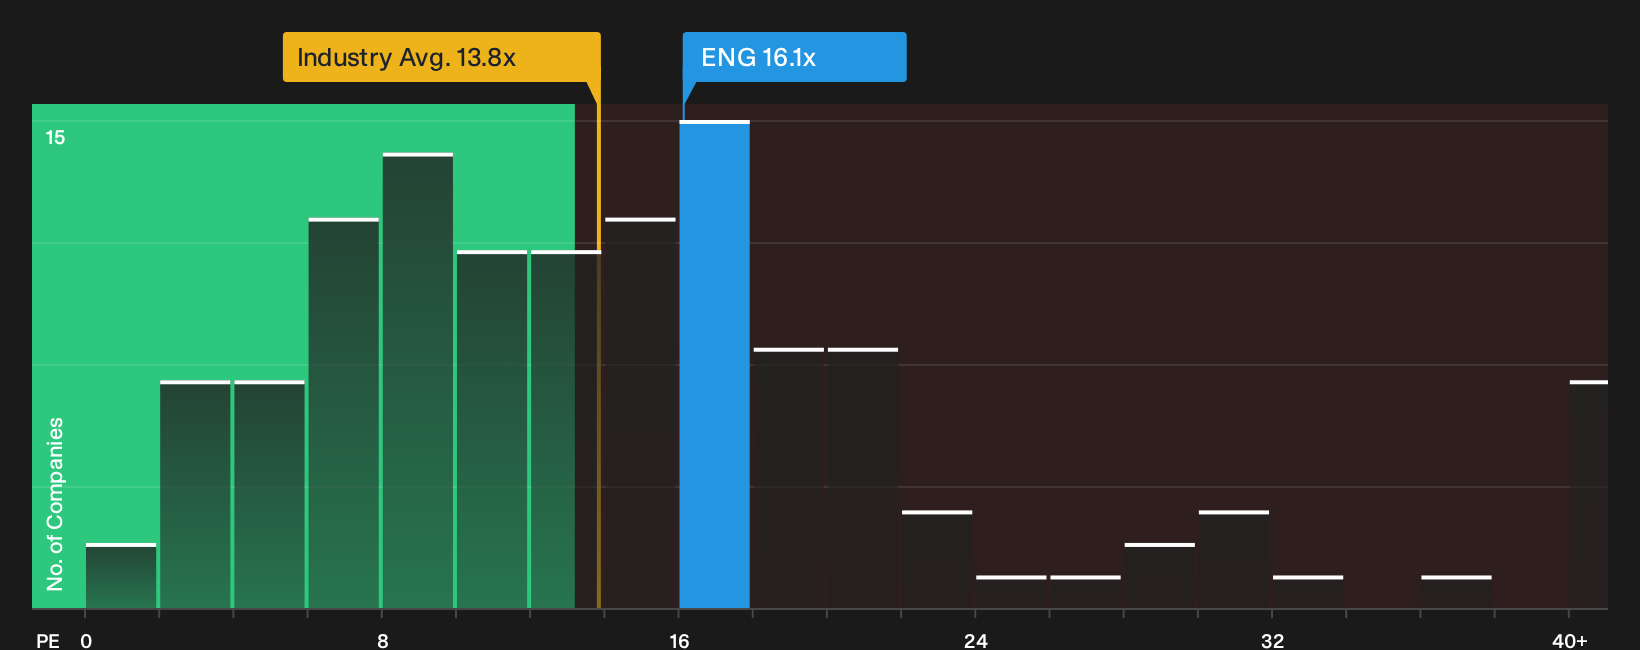The image size is (1640, 650).
Task: Click the x-axis label 32
Action: 1272,640
